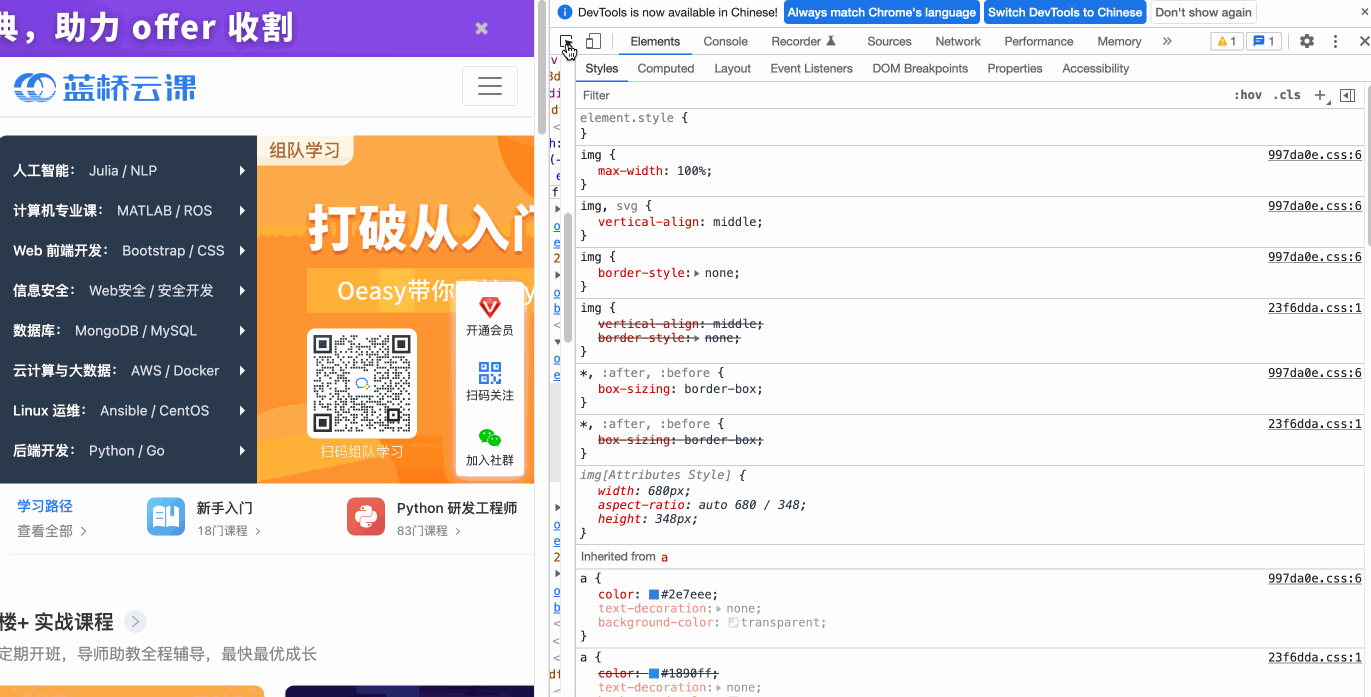Select the DOM Breakpoints subtab
This screenshot has height=697, width=1371.
coord(920,68)
